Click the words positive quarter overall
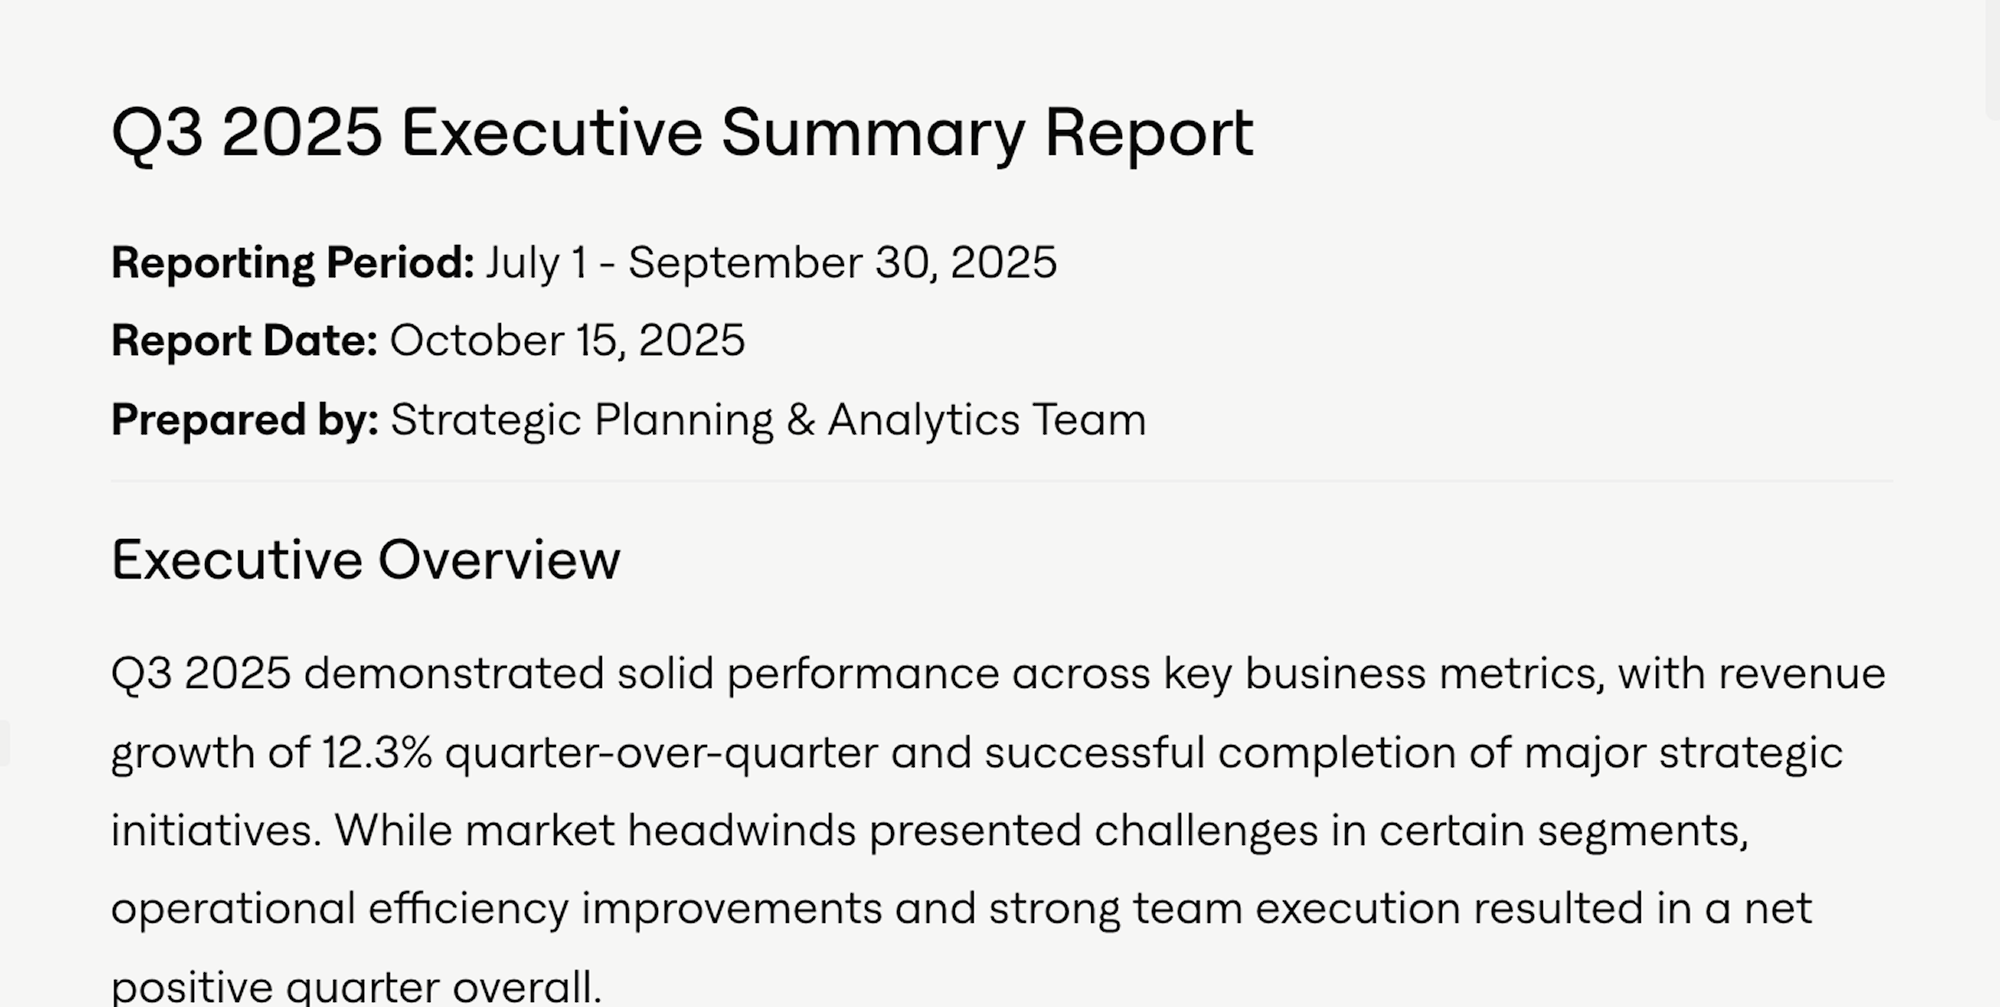The width and height of the screenshot is (2000, 1008). (x=356, y=988)
